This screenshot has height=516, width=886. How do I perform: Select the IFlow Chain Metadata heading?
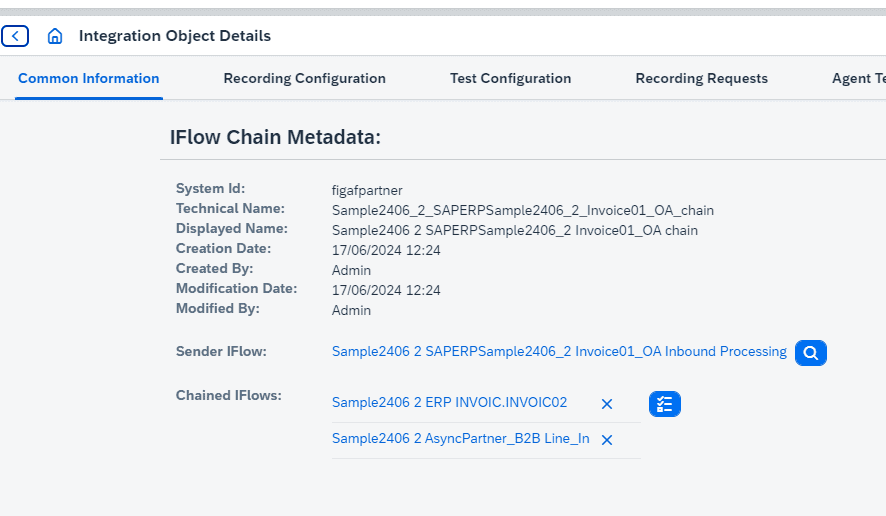click(x=275, y=137)
